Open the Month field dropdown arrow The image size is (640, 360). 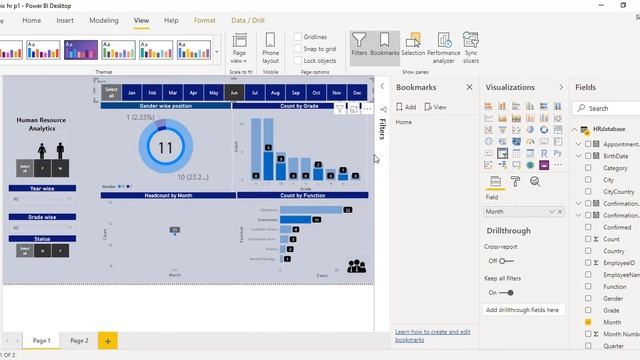551,211
